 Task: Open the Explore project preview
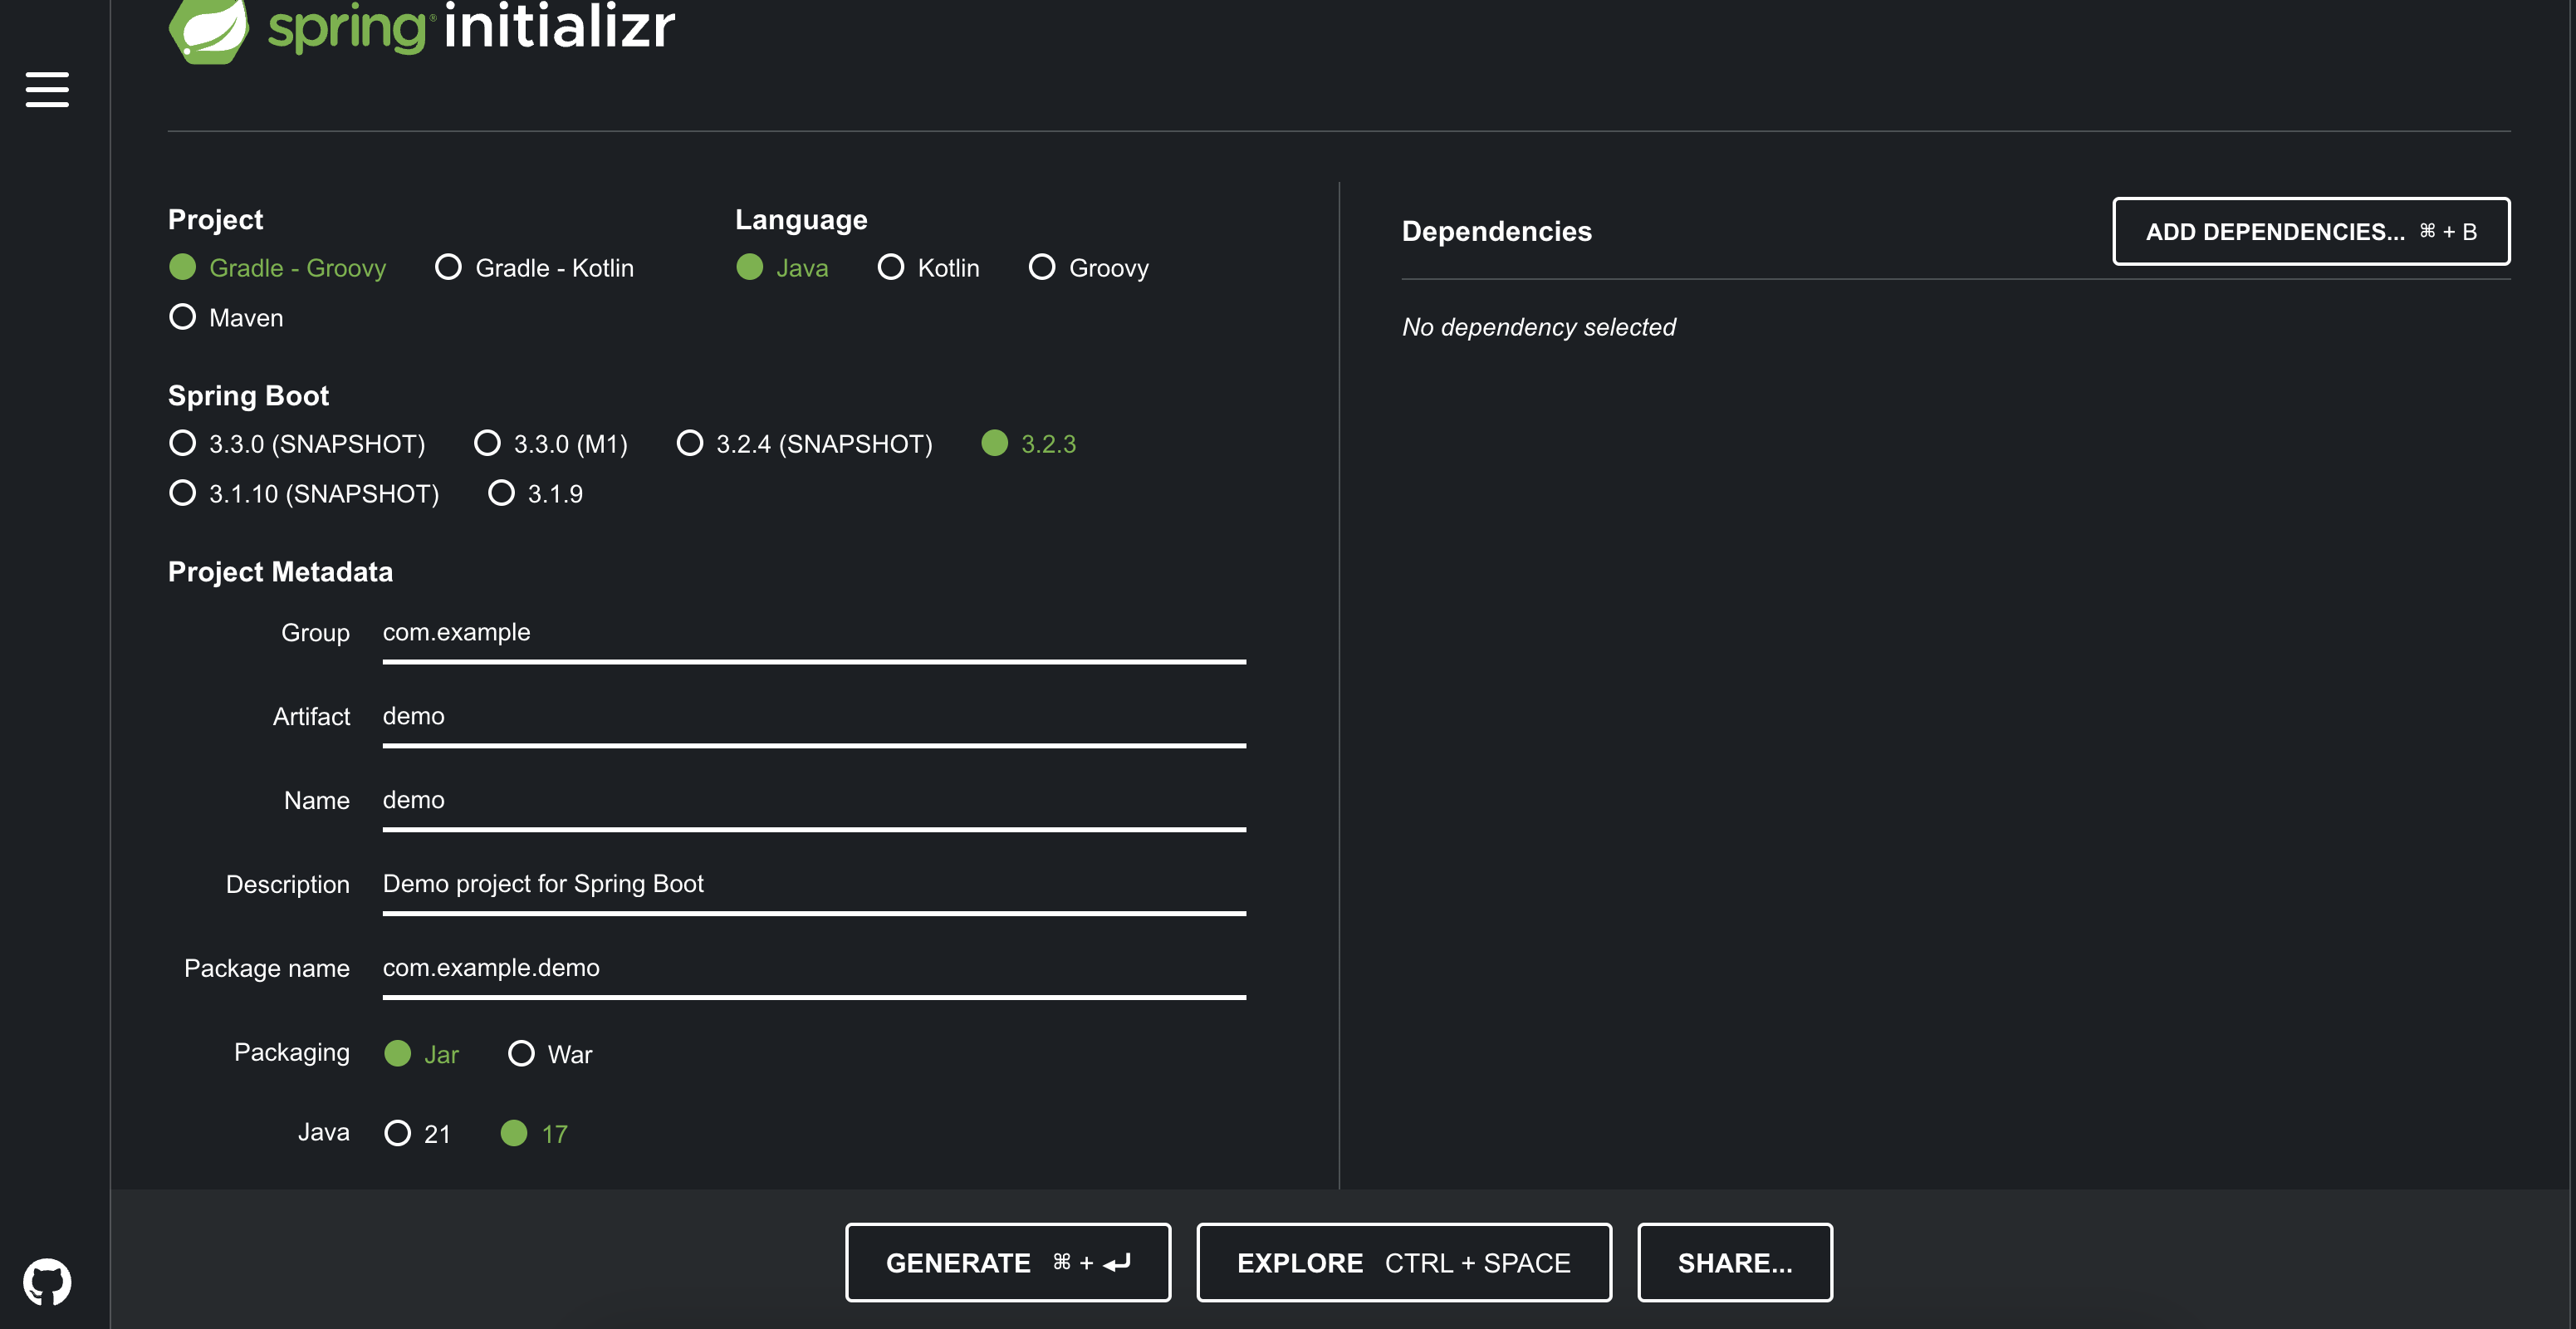(1404, 1263)
